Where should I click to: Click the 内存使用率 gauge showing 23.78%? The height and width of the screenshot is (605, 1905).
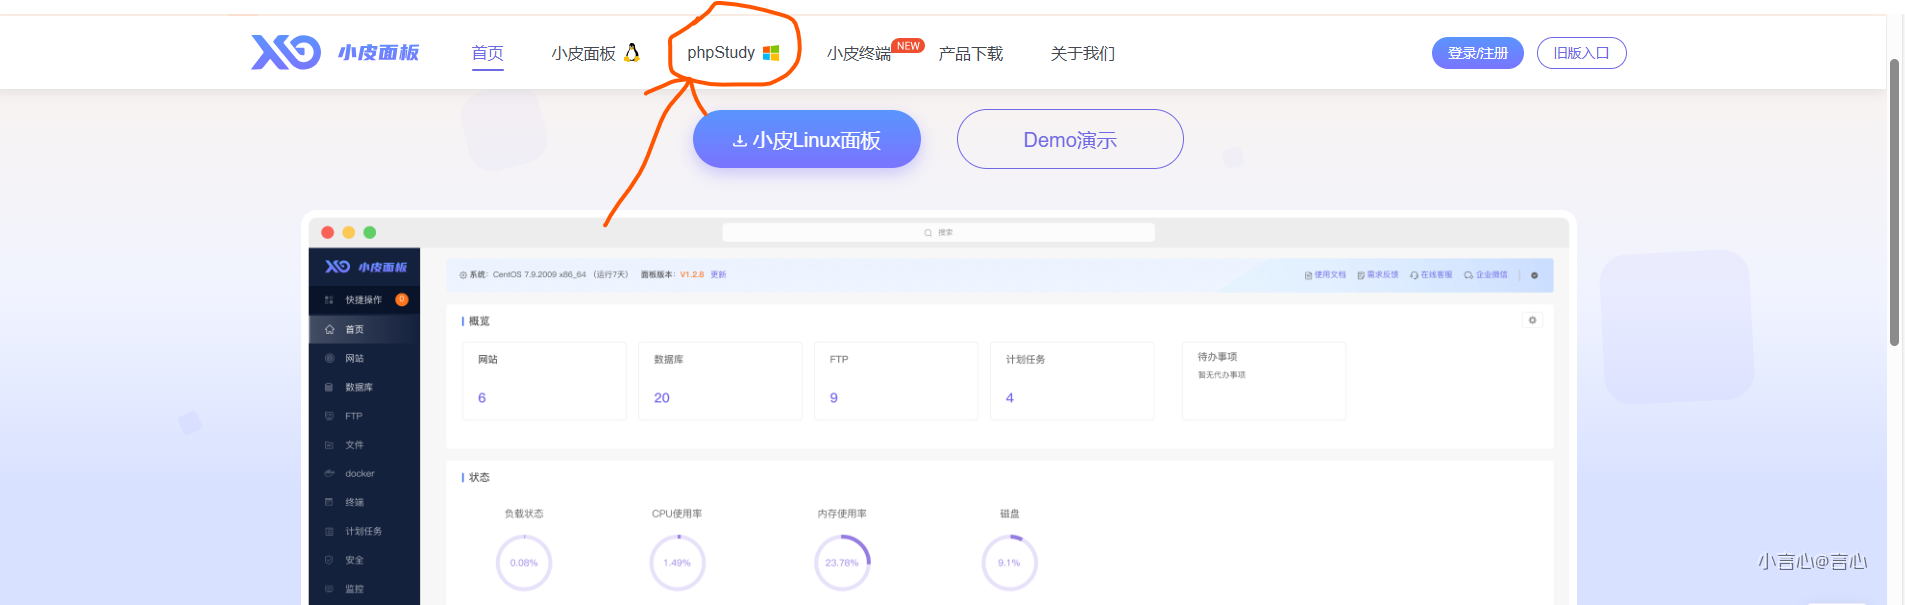(x=842, y=562)
